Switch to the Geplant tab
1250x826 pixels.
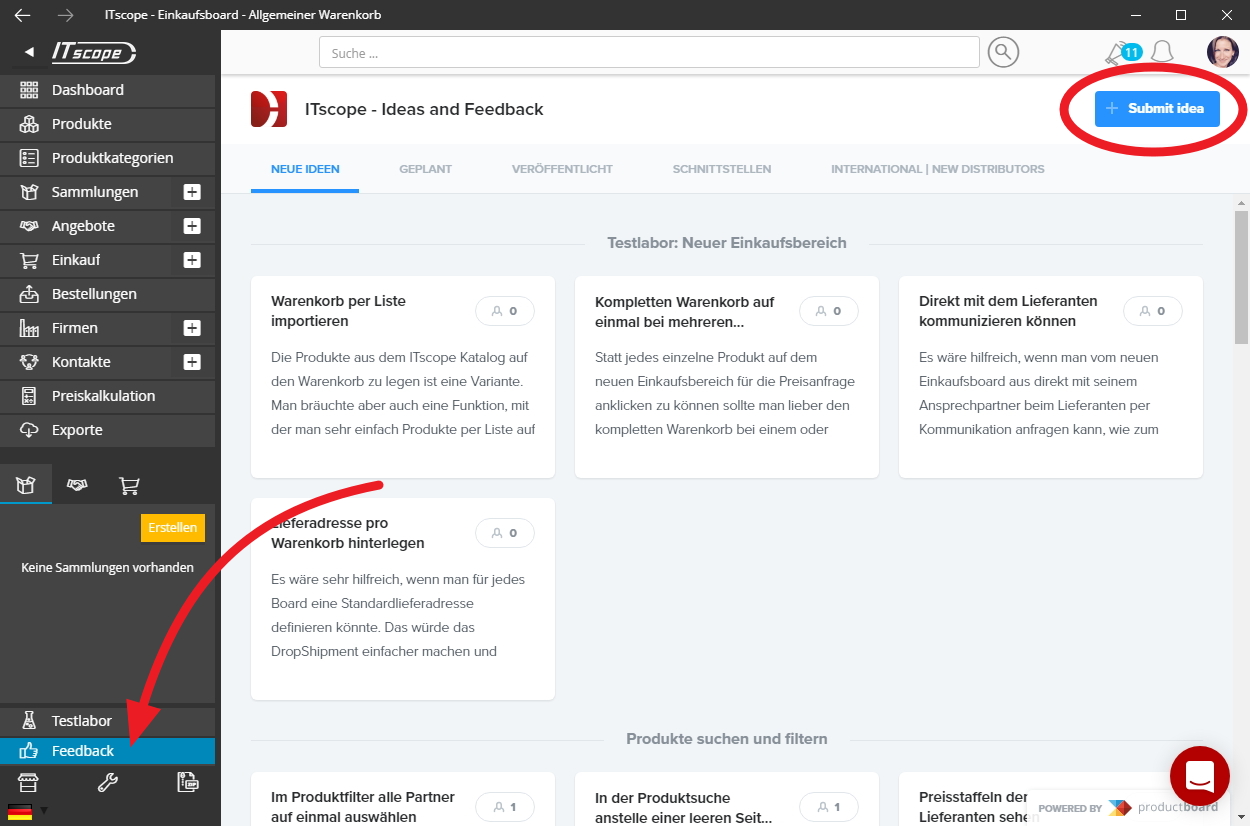pos(425,169)
